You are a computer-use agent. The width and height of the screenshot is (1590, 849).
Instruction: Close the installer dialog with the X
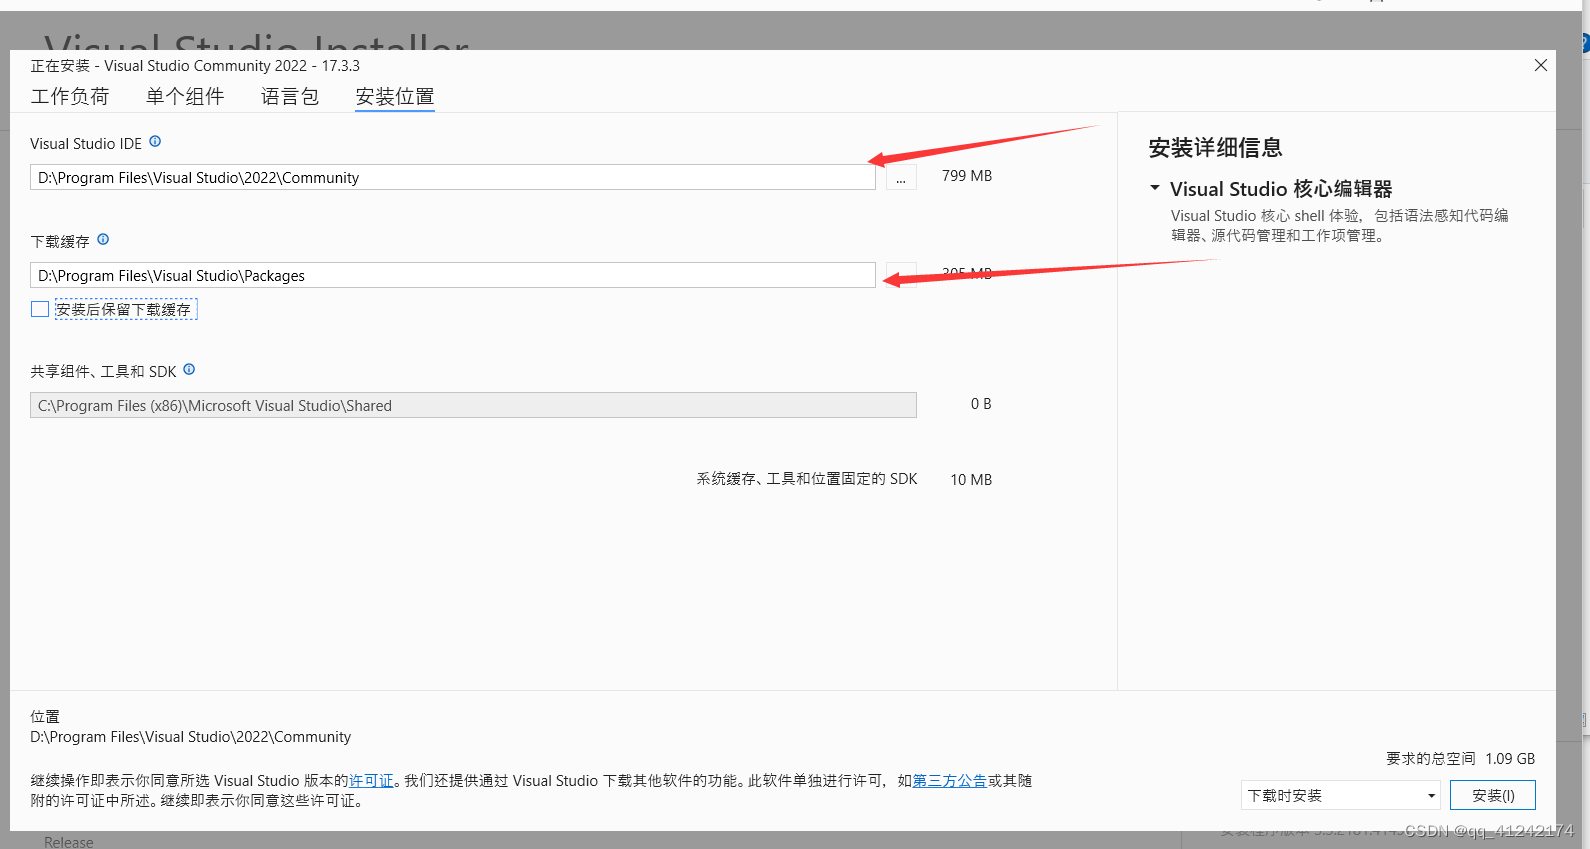[1541, 65]
